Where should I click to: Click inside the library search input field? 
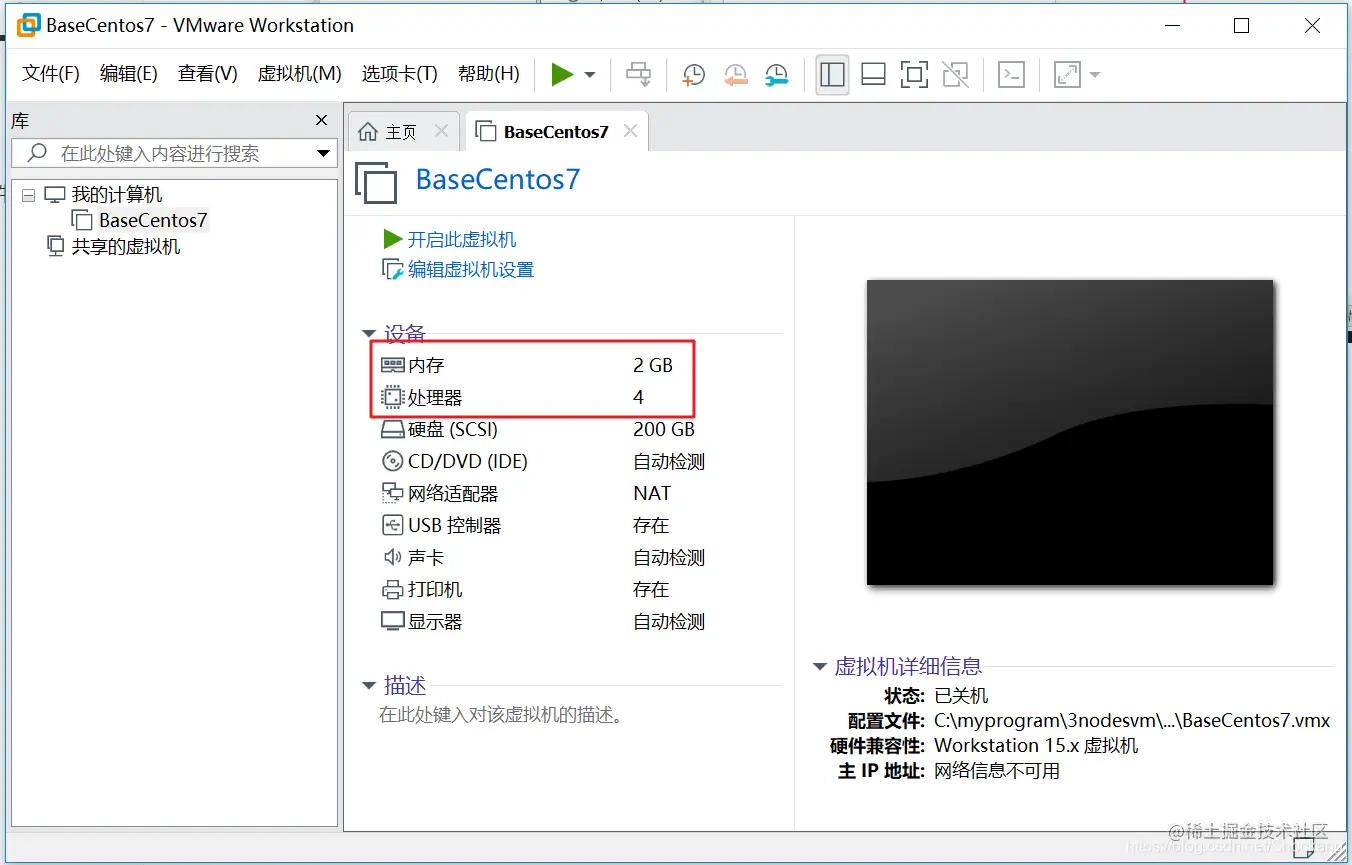160,153
